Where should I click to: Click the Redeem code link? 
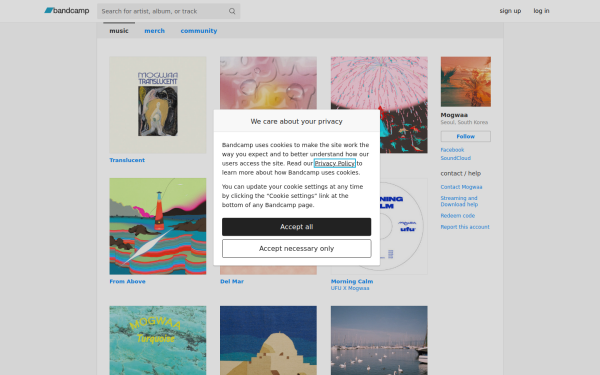[x=458, y=215]
